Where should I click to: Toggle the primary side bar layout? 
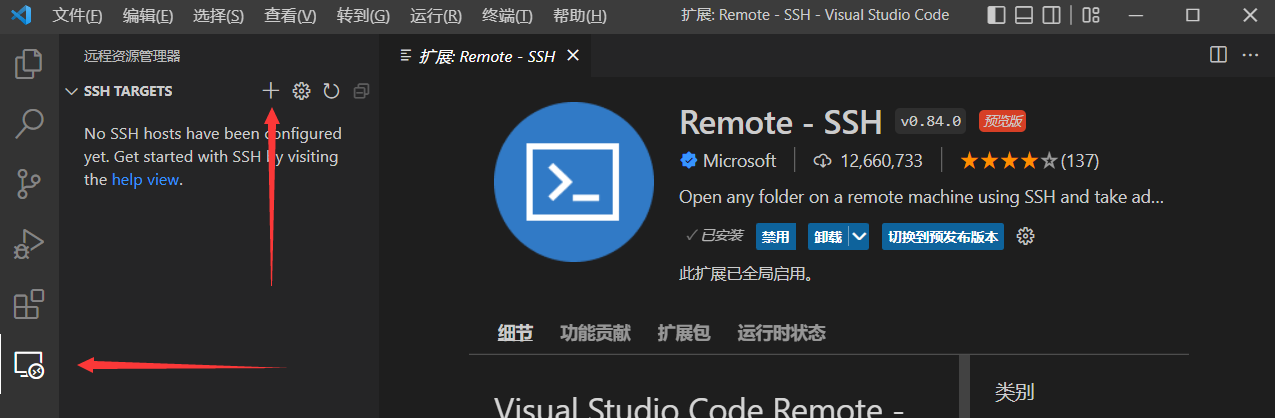click(996, 16)
